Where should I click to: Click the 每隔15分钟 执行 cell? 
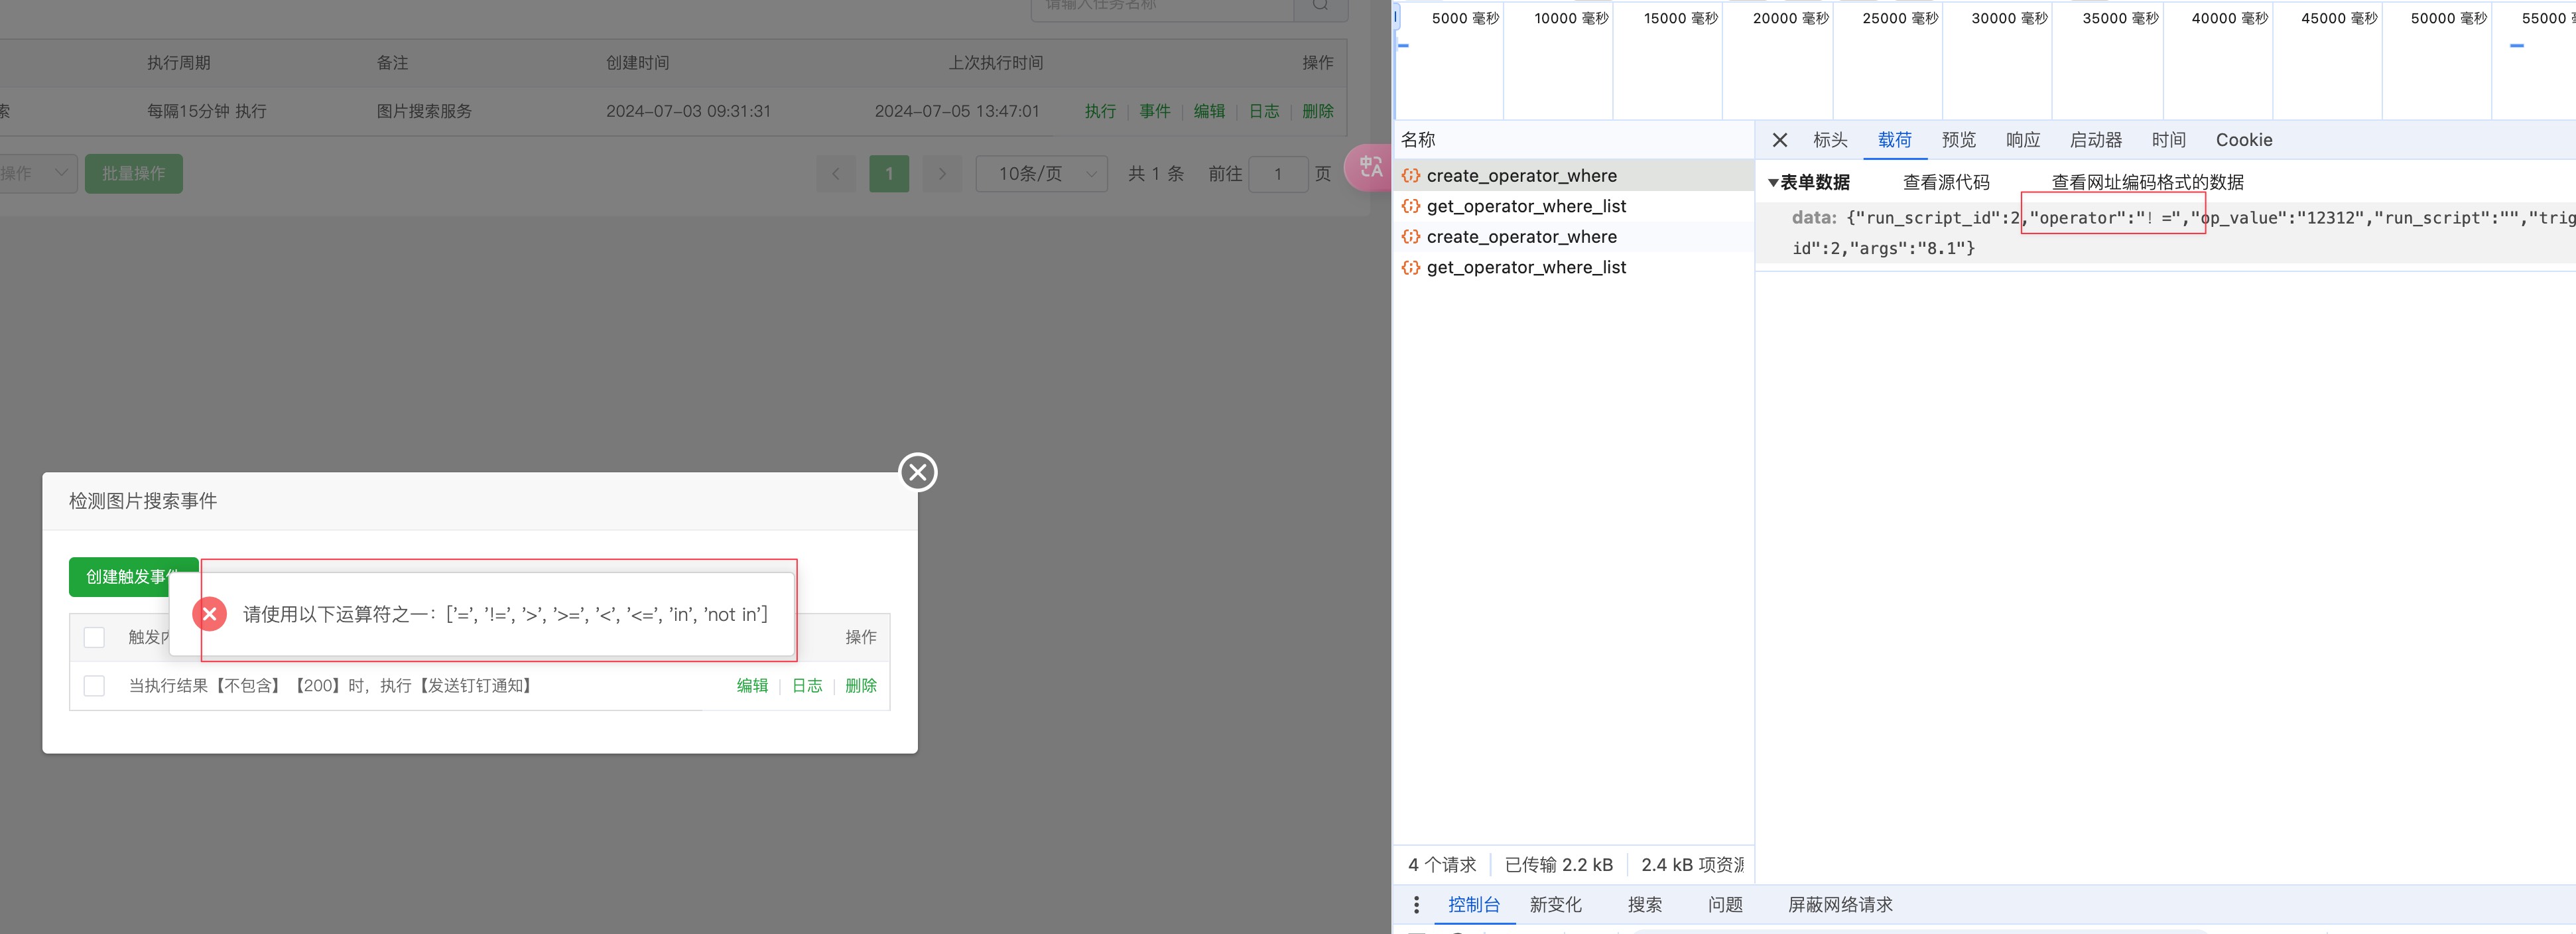207,111
